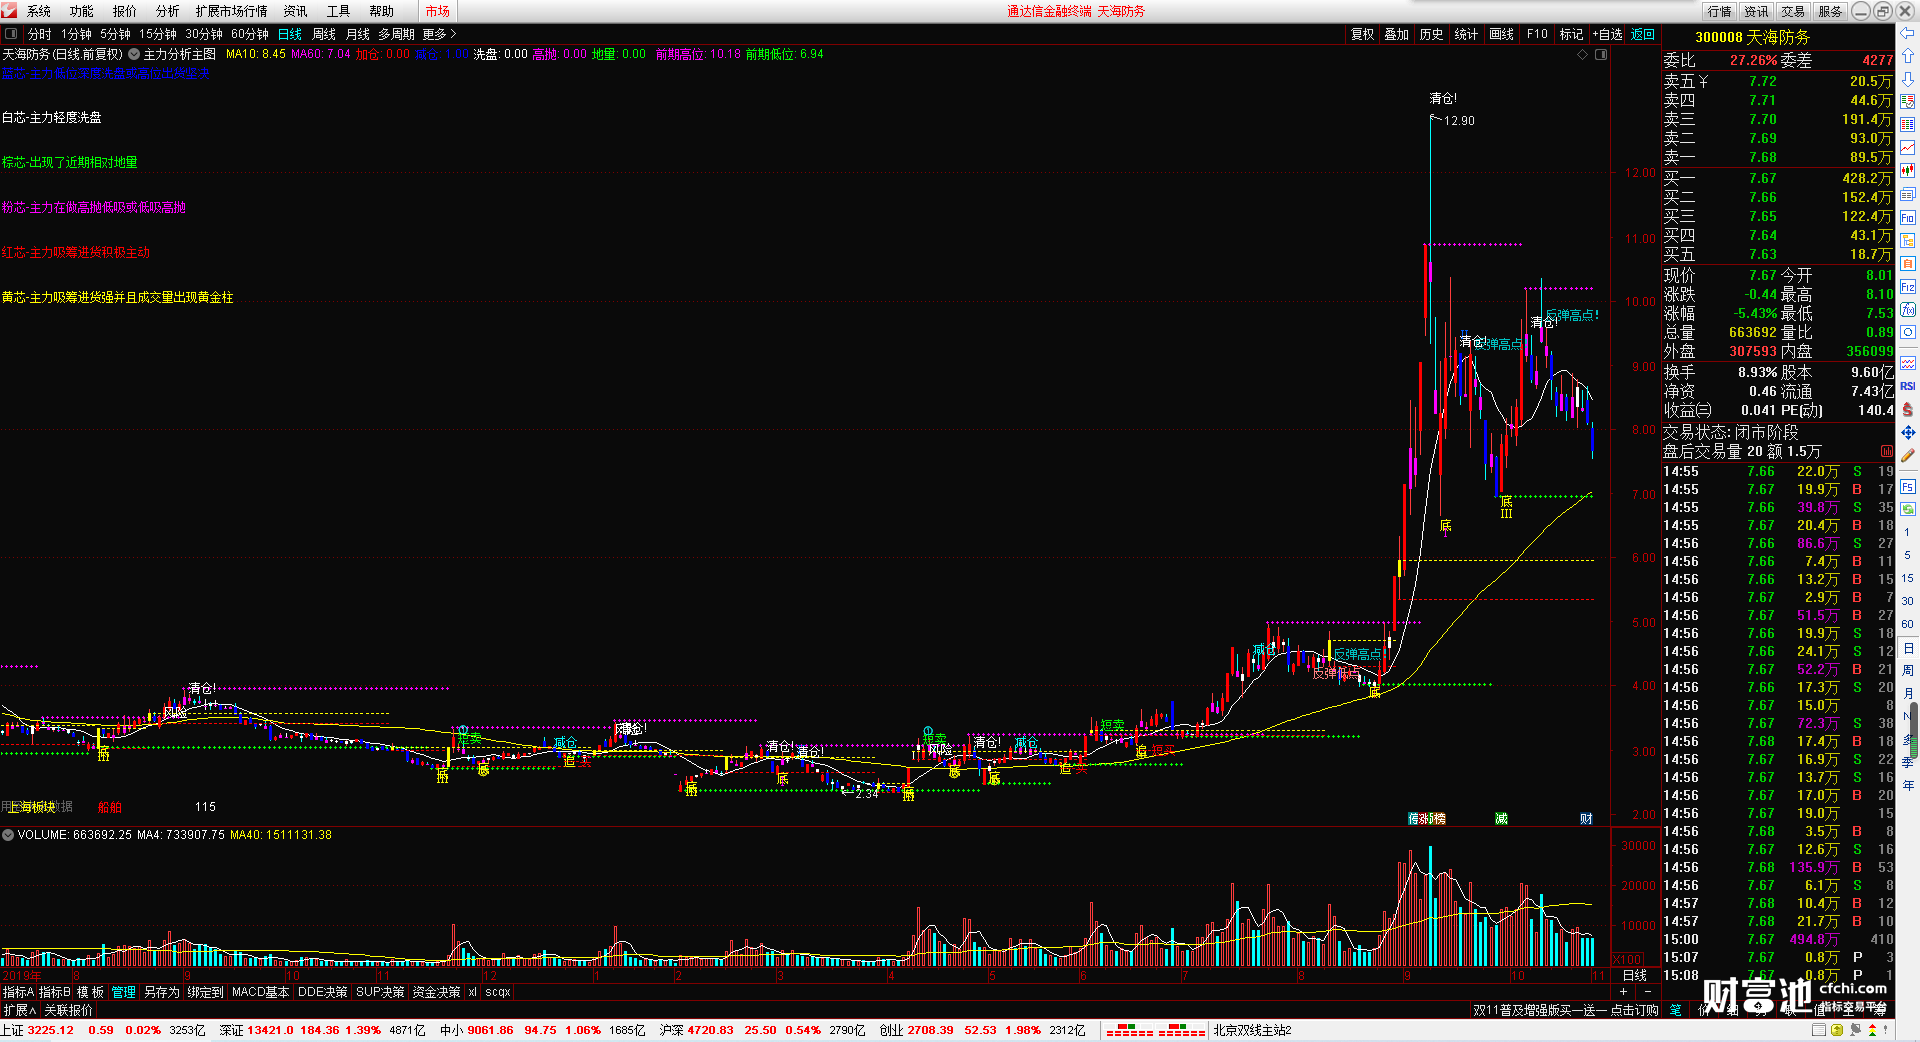1920x1042 pixels.
Task: Click the 另存为 button
Action: (x=162, y=992)
